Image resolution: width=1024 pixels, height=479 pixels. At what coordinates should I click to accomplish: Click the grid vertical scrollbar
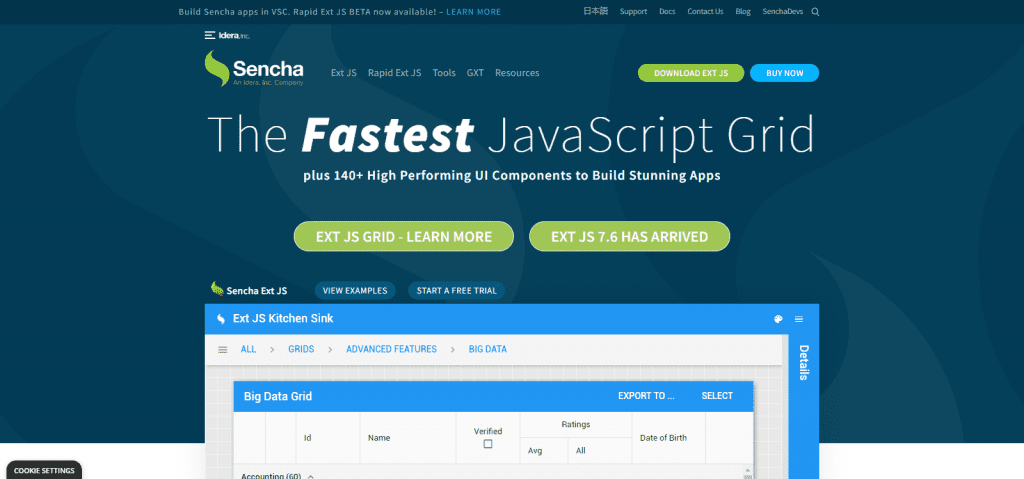[748, 473]
